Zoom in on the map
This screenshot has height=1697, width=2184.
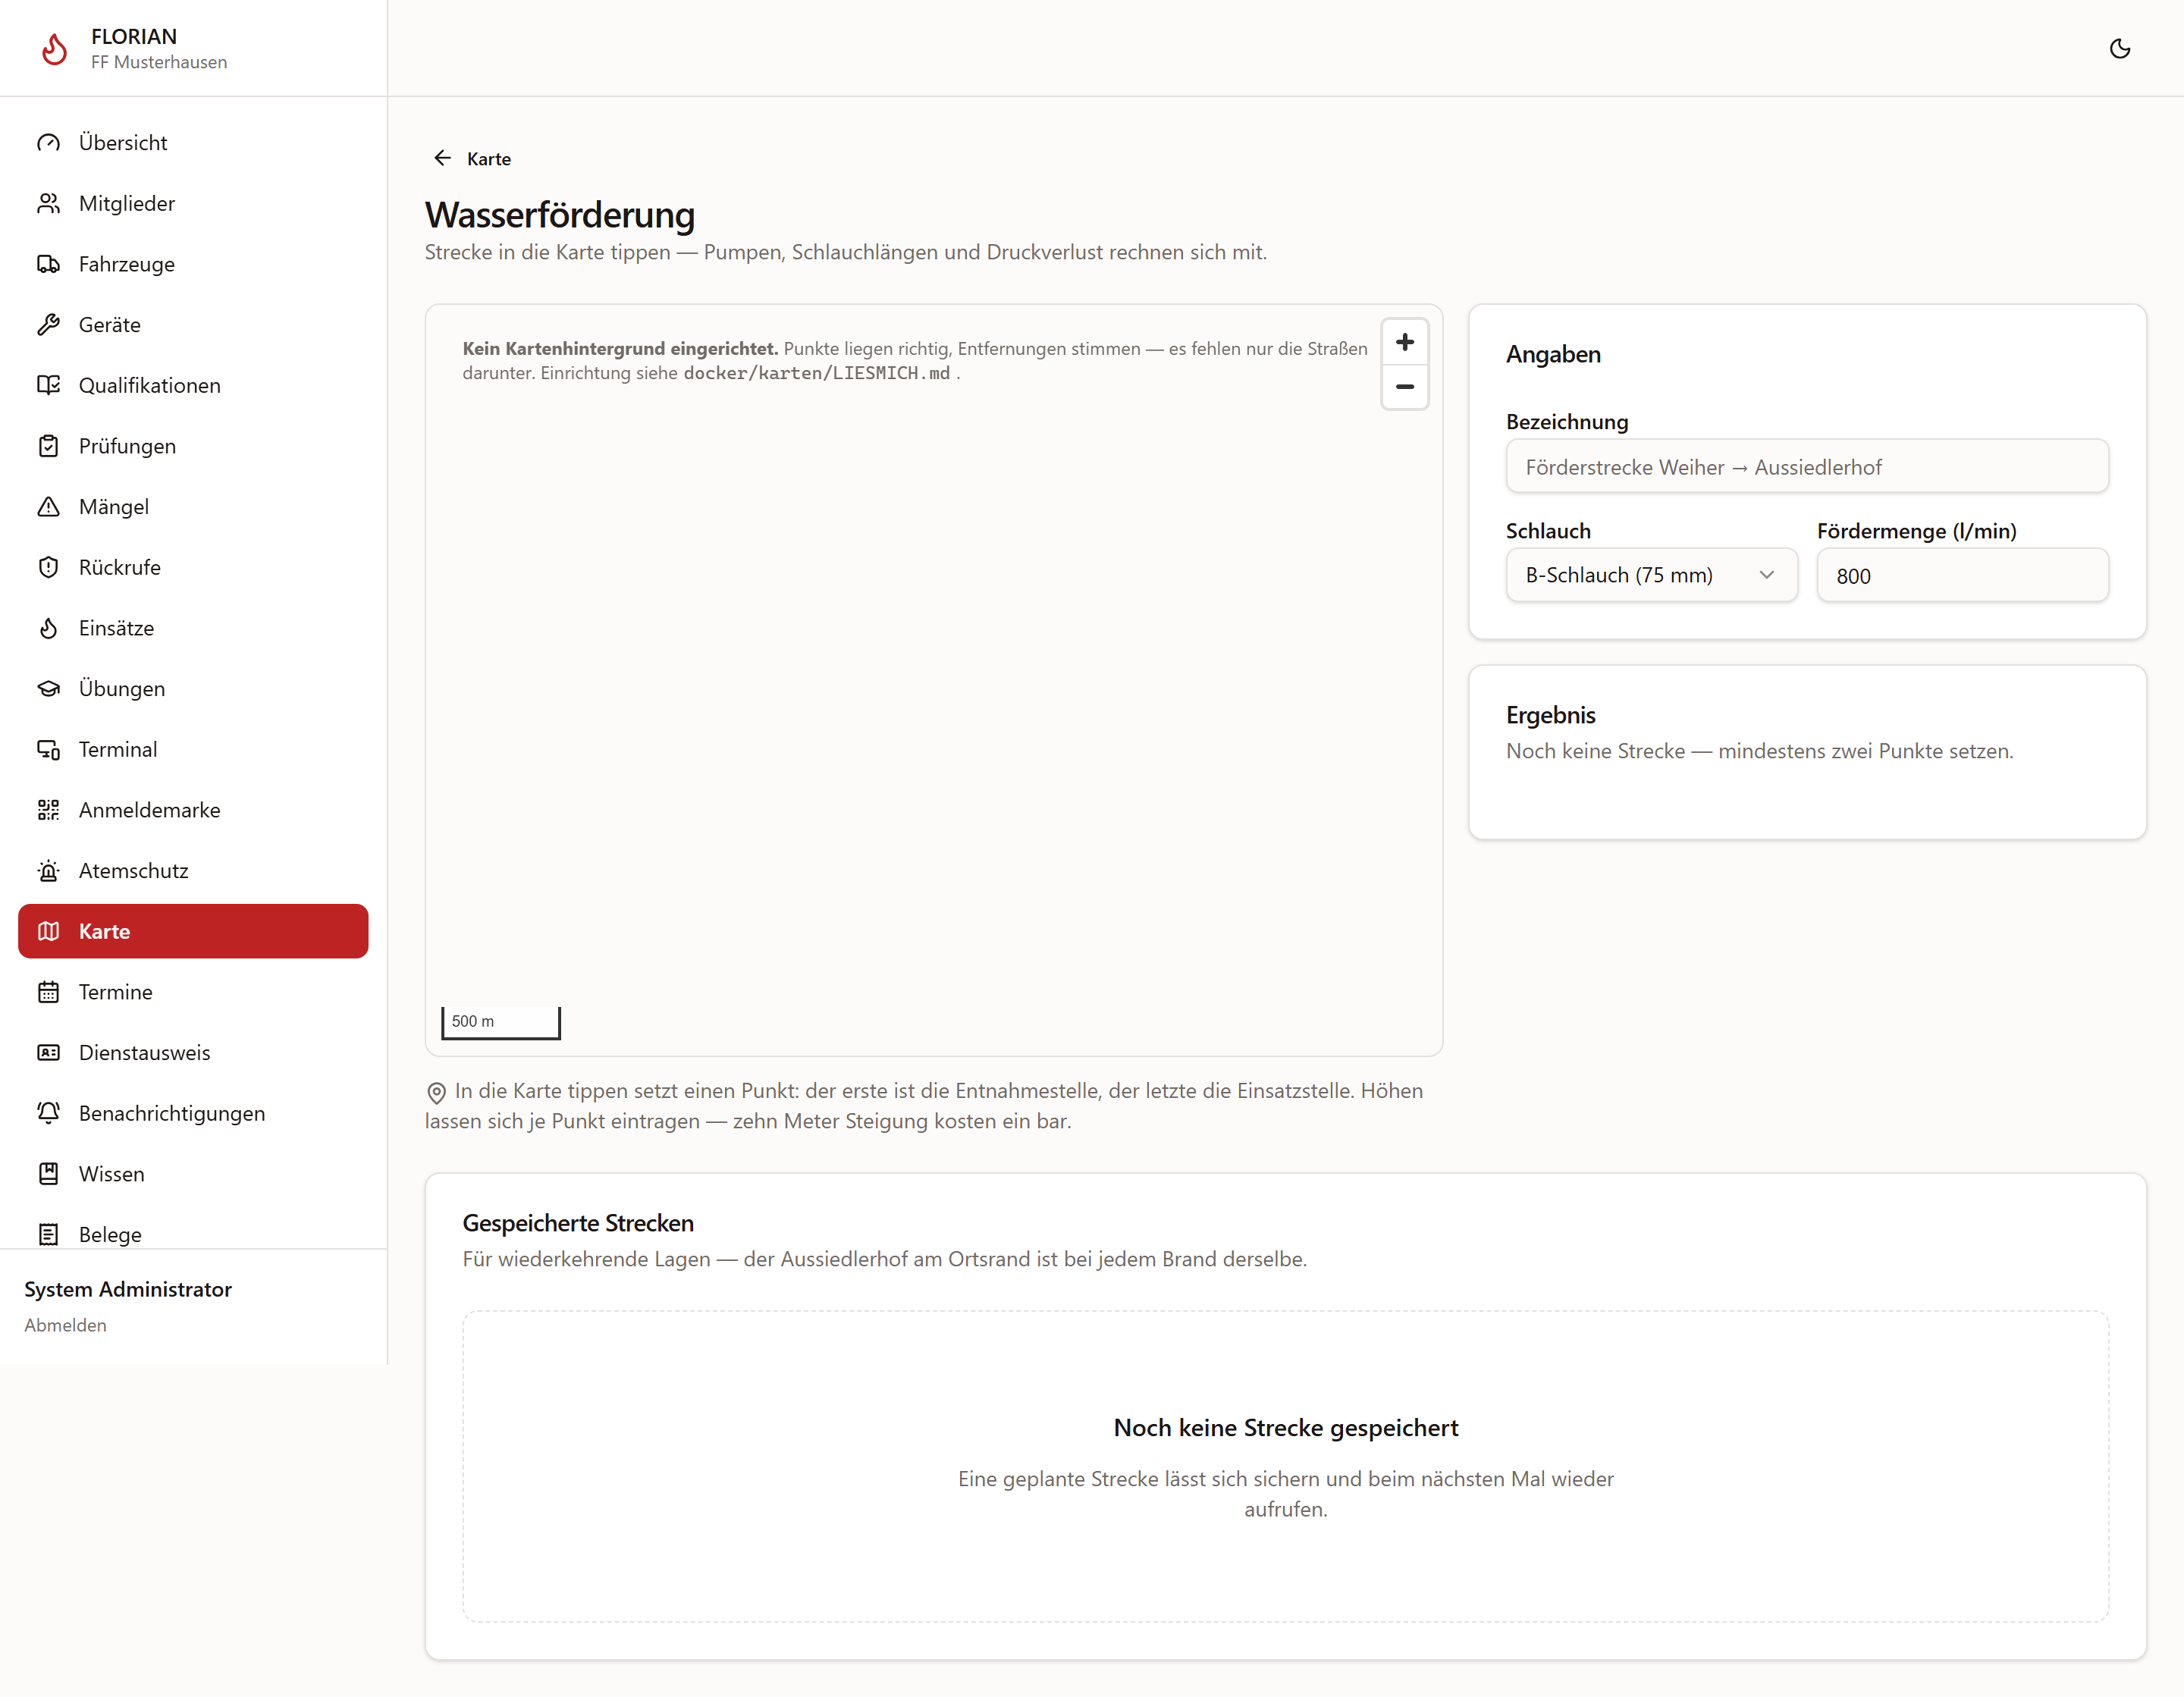click(1404, 342)
